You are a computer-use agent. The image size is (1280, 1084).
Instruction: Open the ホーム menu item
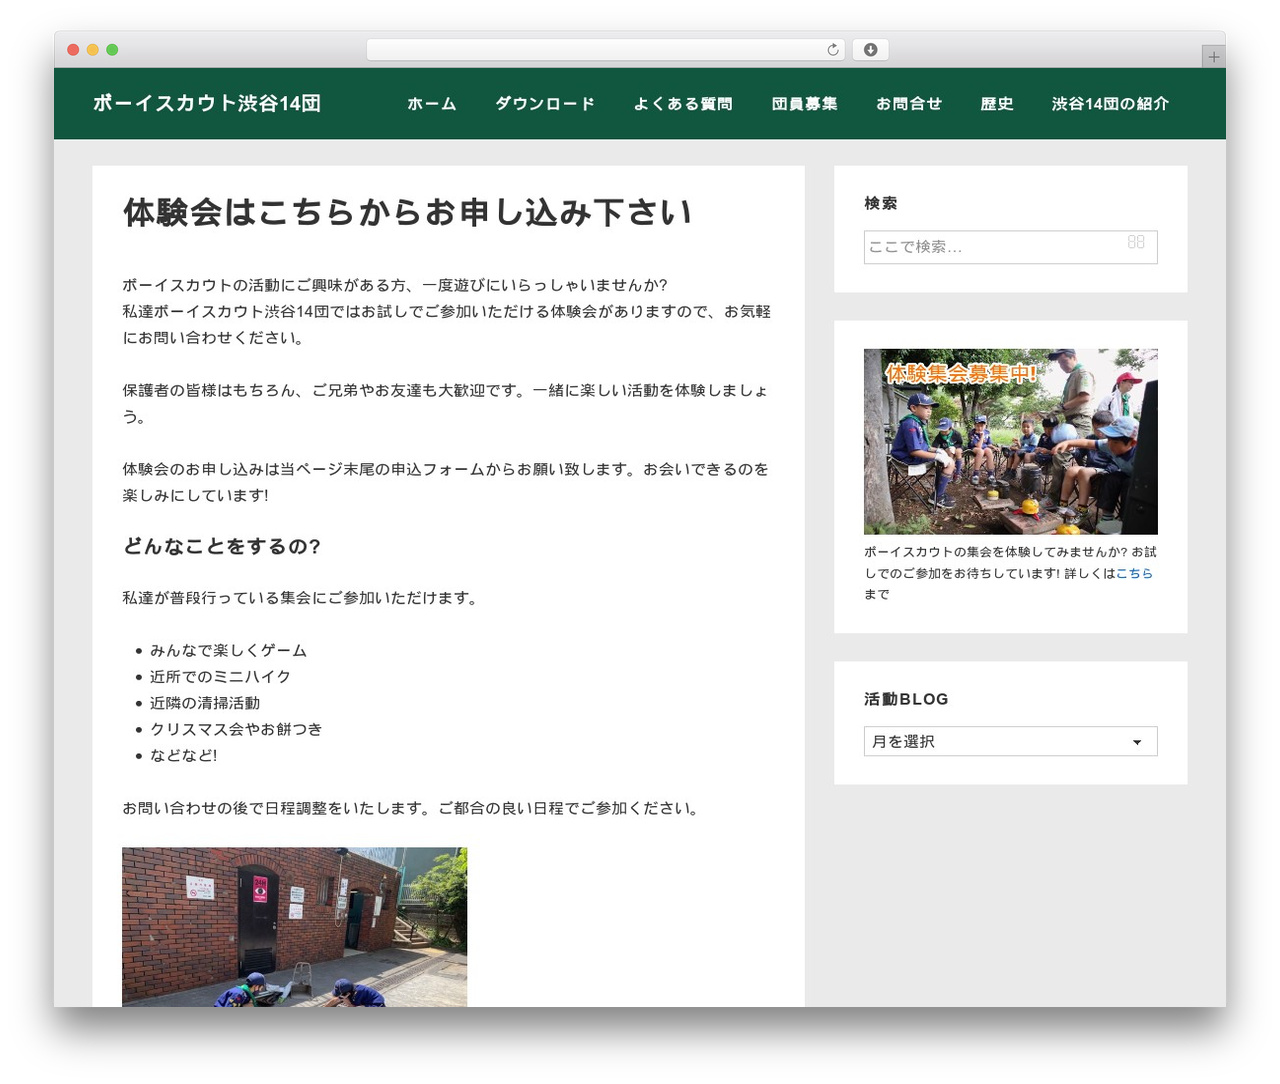(432, 104)
